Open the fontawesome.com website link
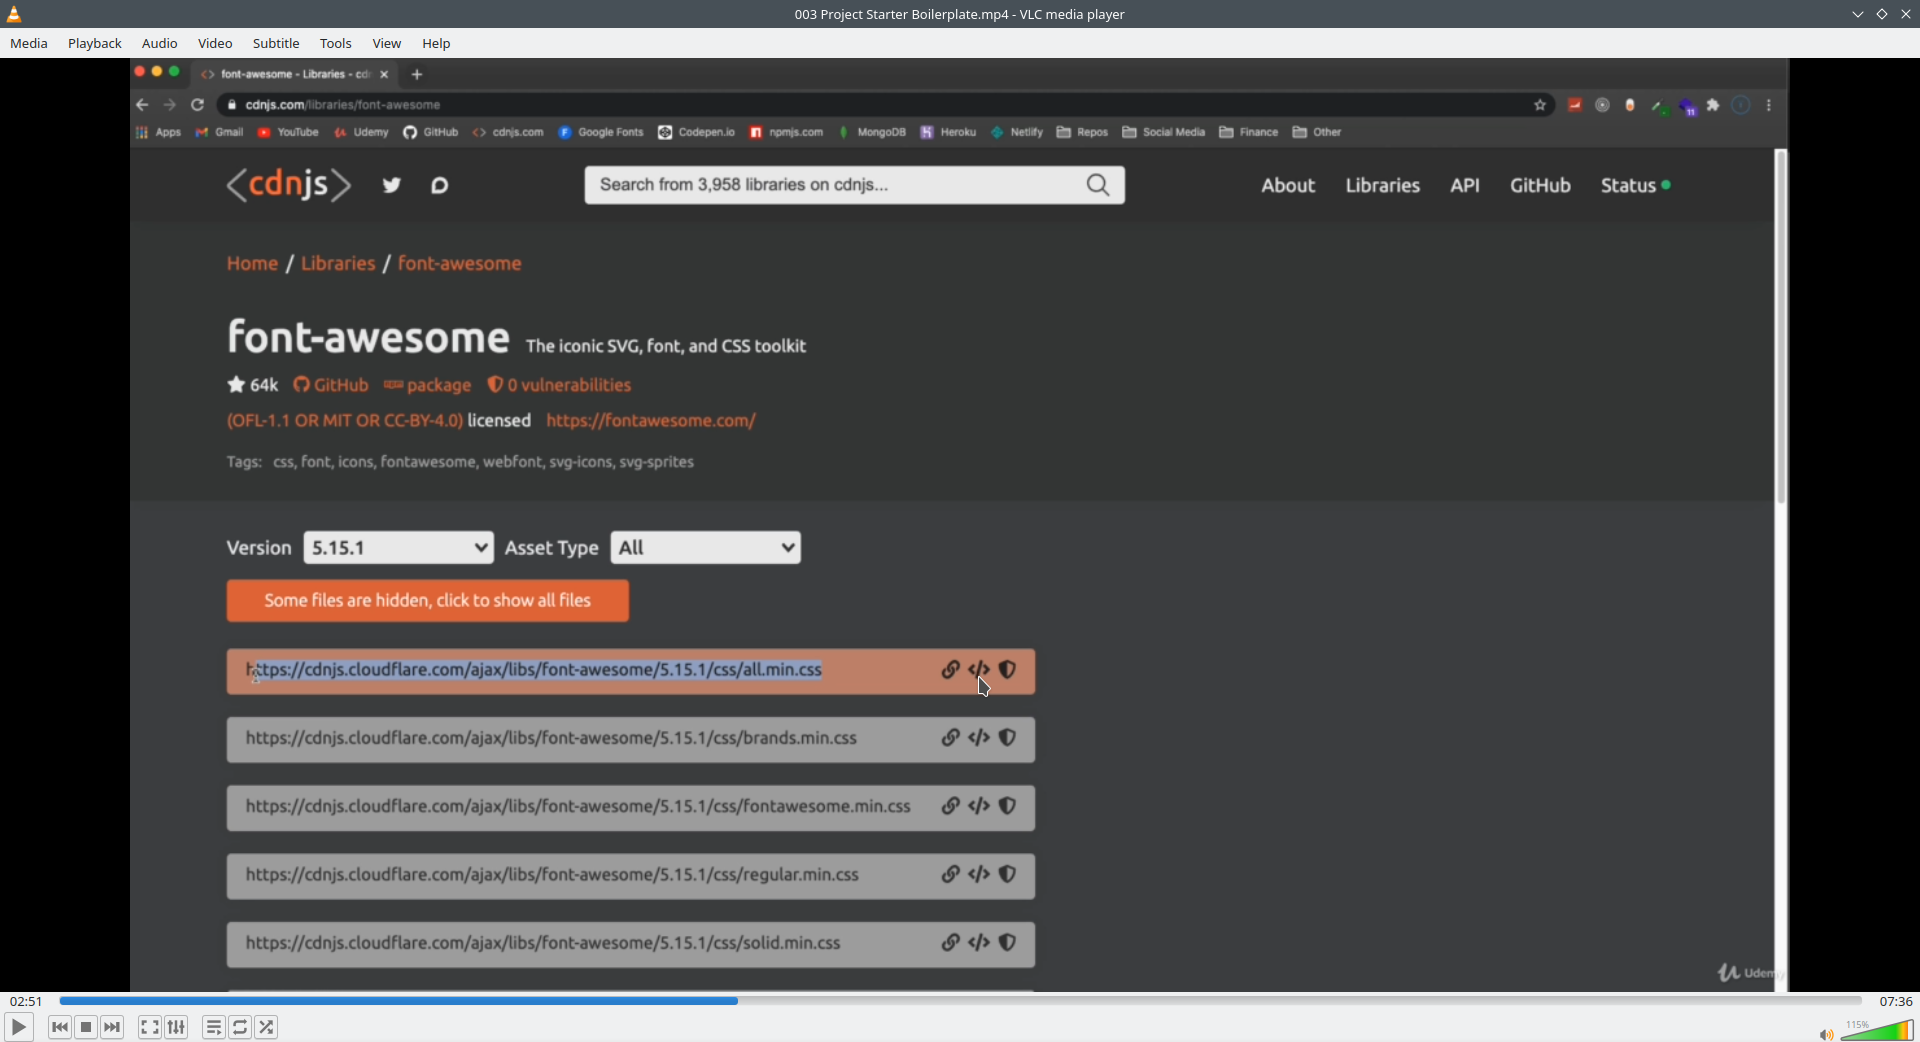This screenshot has height=1042, width=1920. (651, 421)
